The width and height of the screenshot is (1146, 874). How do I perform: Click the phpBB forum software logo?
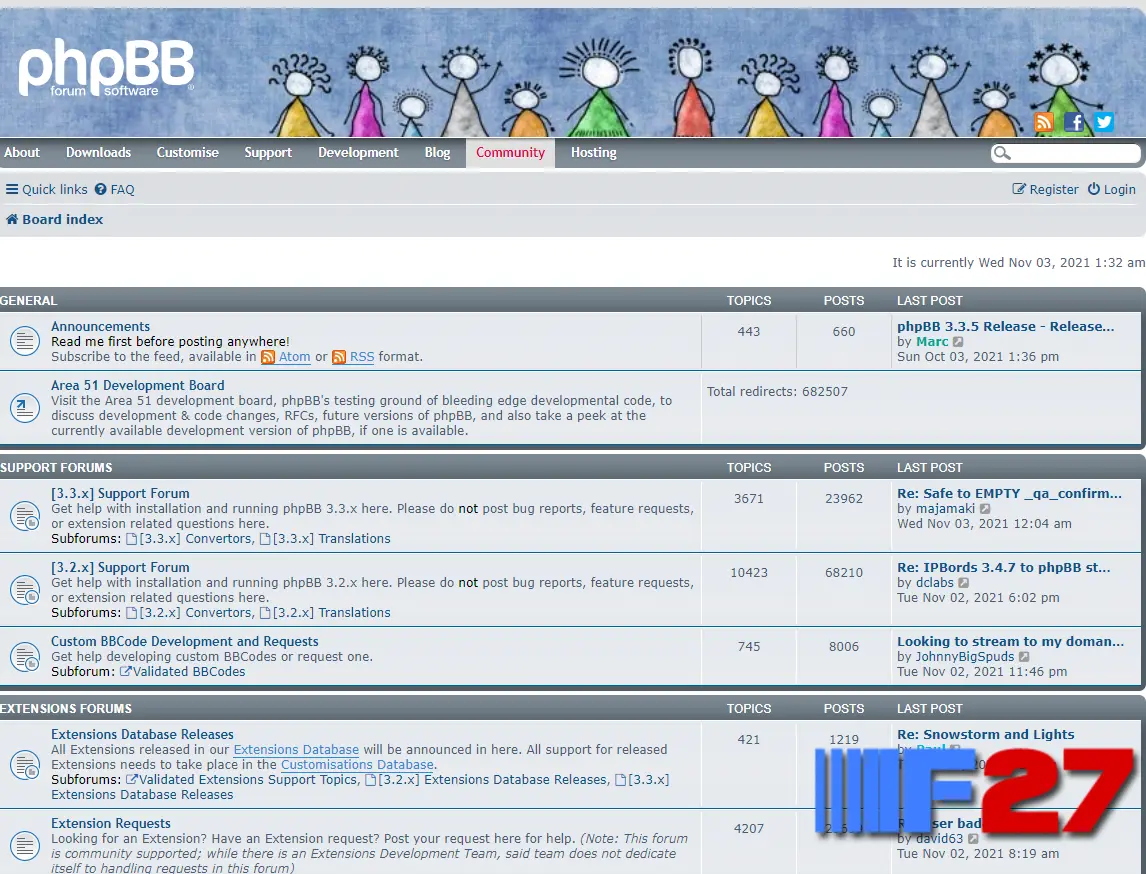pos(105,70)
